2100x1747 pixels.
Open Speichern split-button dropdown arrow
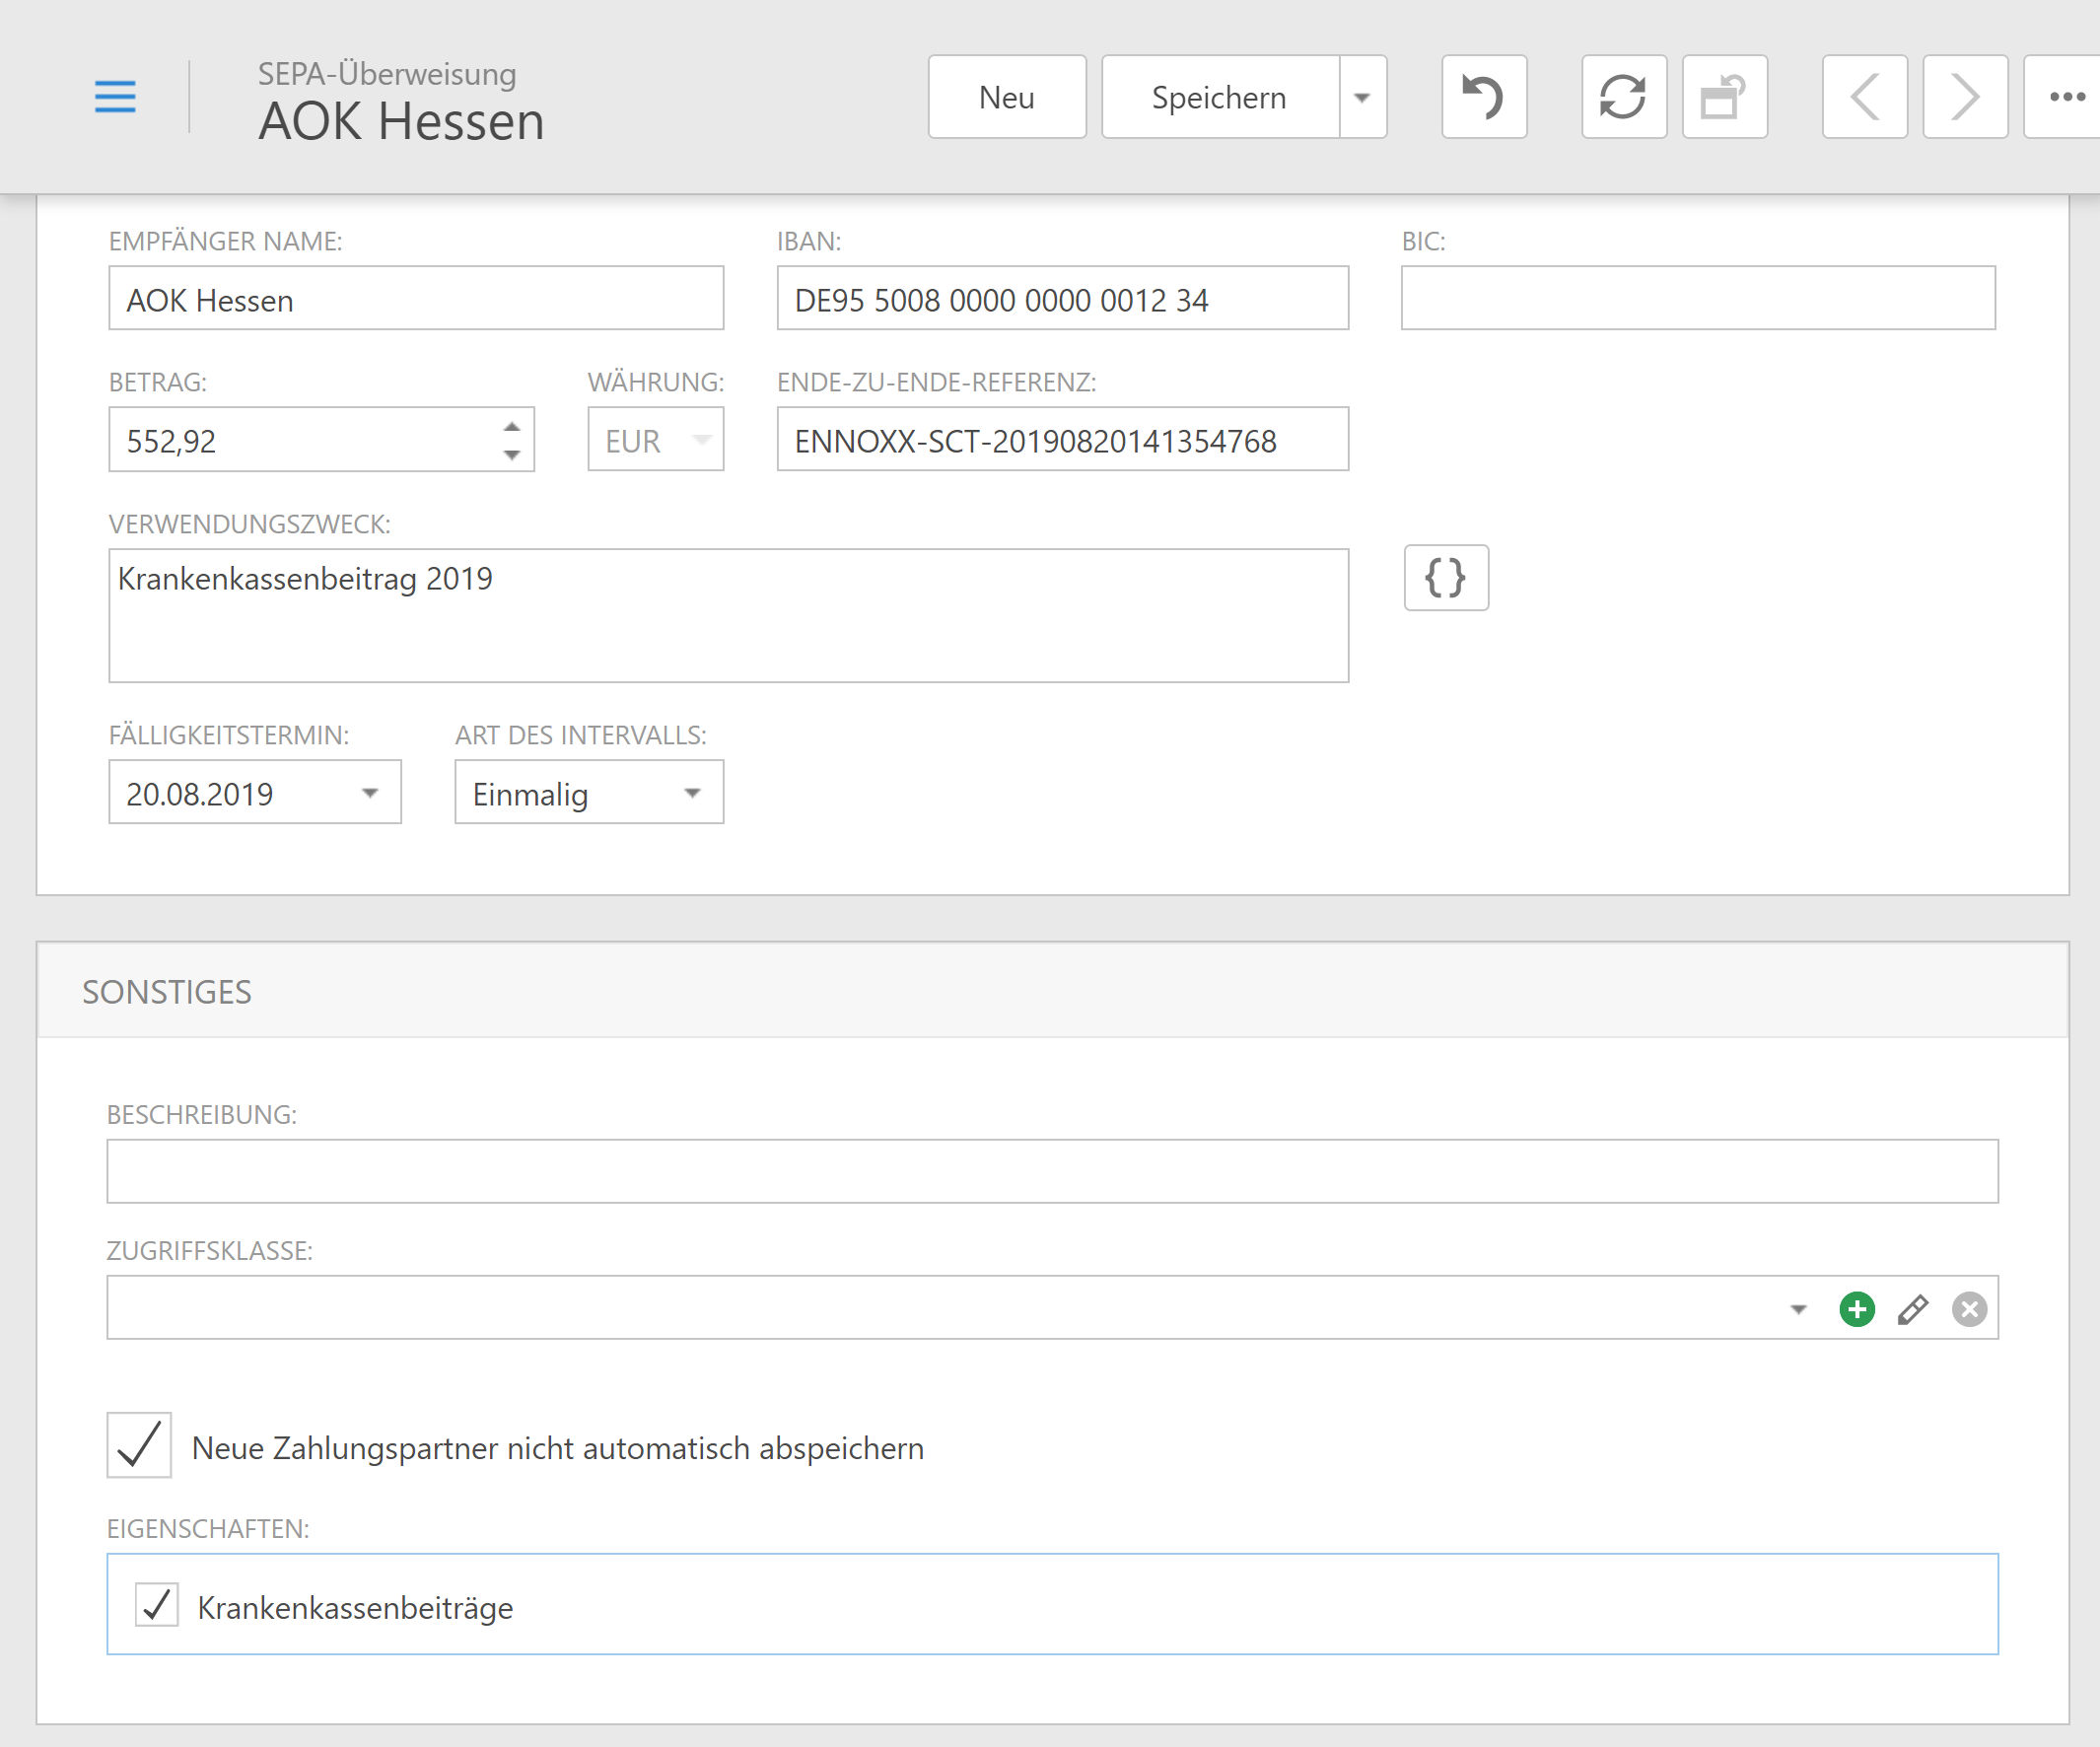point(1362,97)
